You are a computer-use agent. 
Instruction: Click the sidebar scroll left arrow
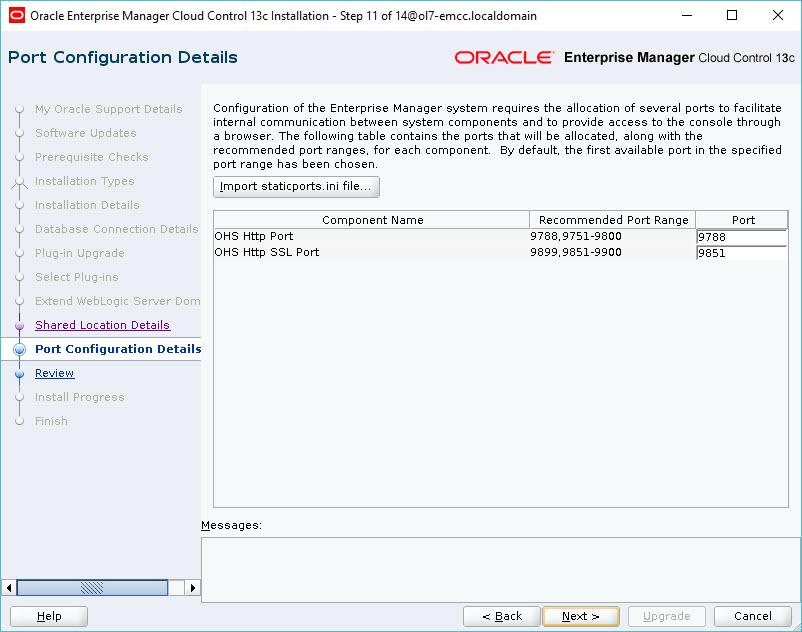9,588
